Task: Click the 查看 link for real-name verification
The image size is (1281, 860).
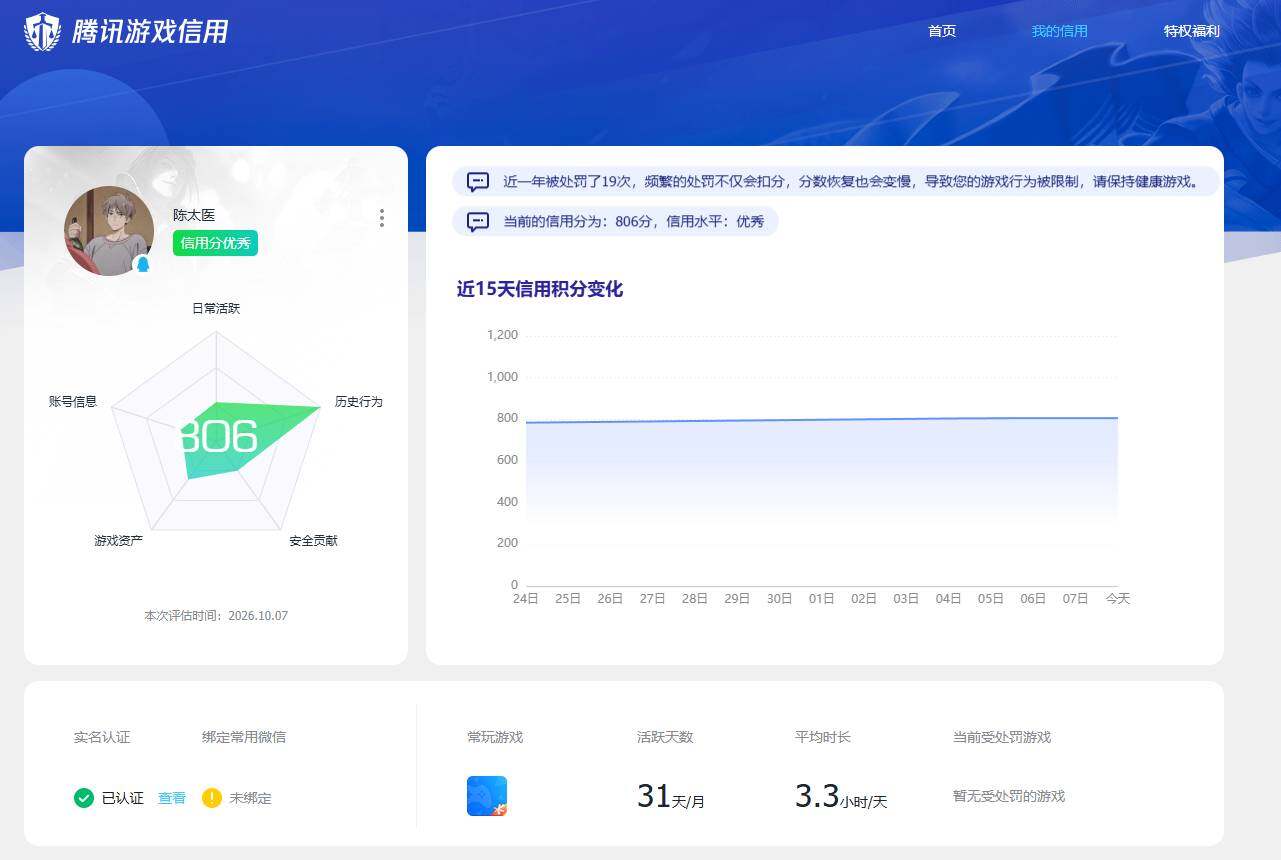Action: [172, 798]
